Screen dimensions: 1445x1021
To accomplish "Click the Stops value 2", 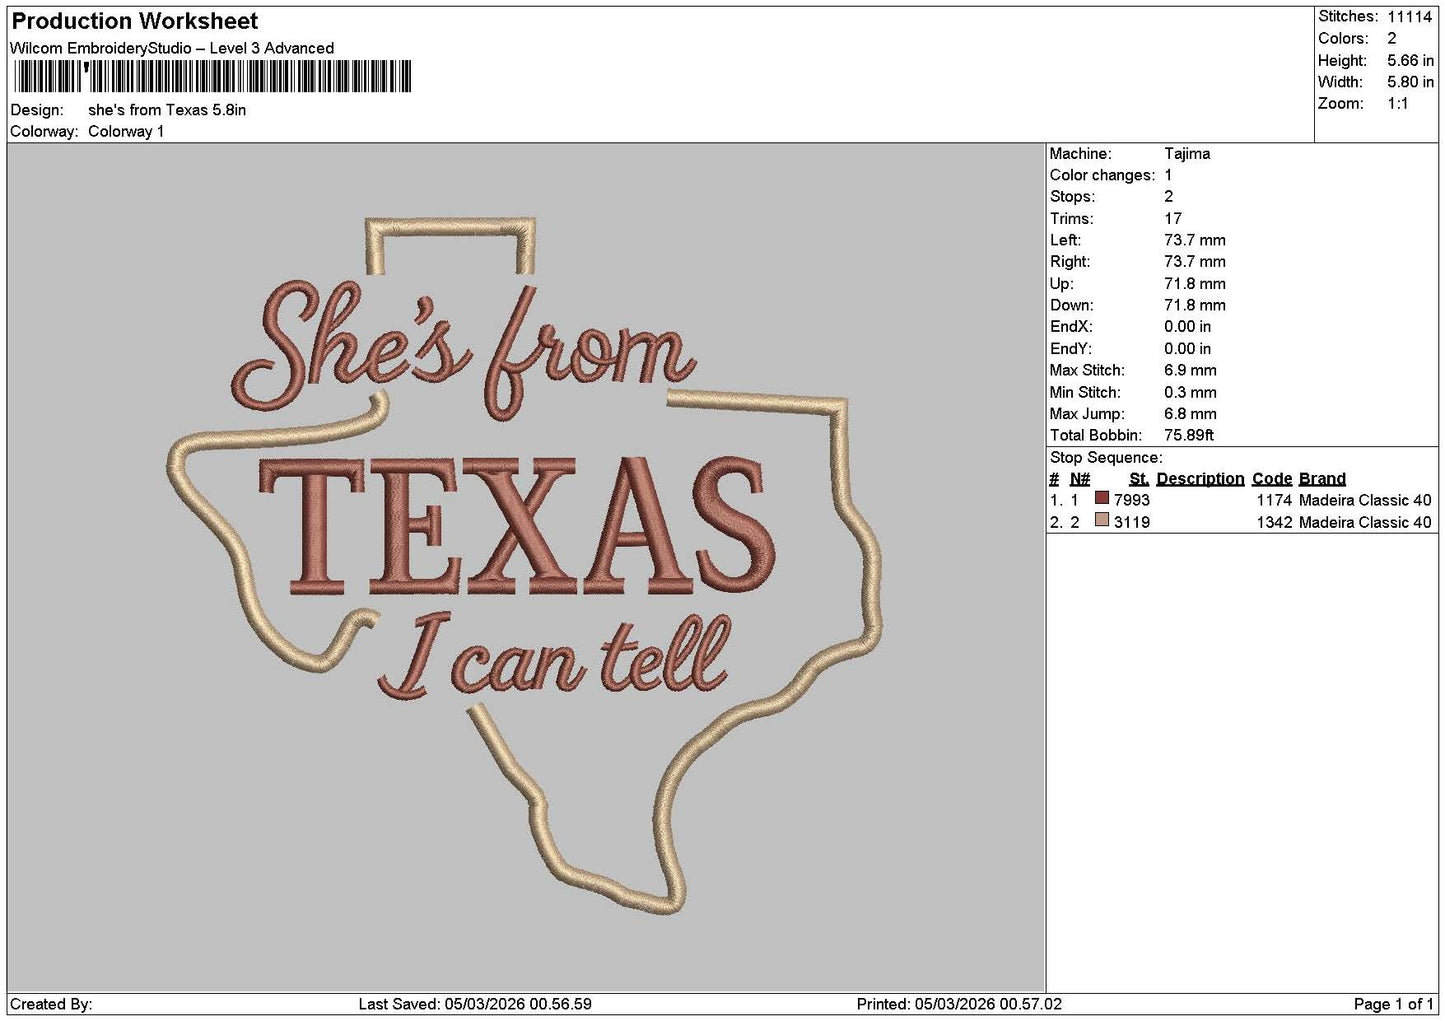I will 1168,197.
